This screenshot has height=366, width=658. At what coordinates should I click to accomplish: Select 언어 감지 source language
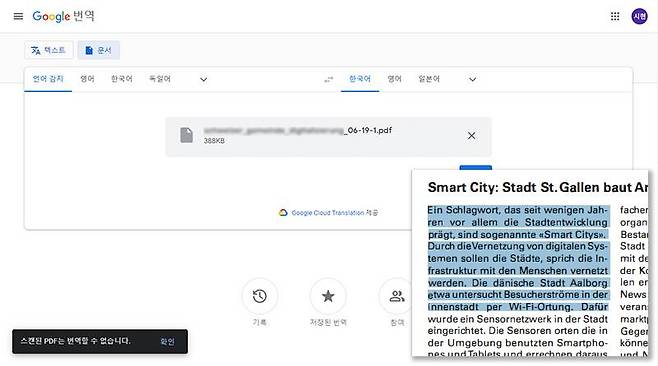pos(48,79)
